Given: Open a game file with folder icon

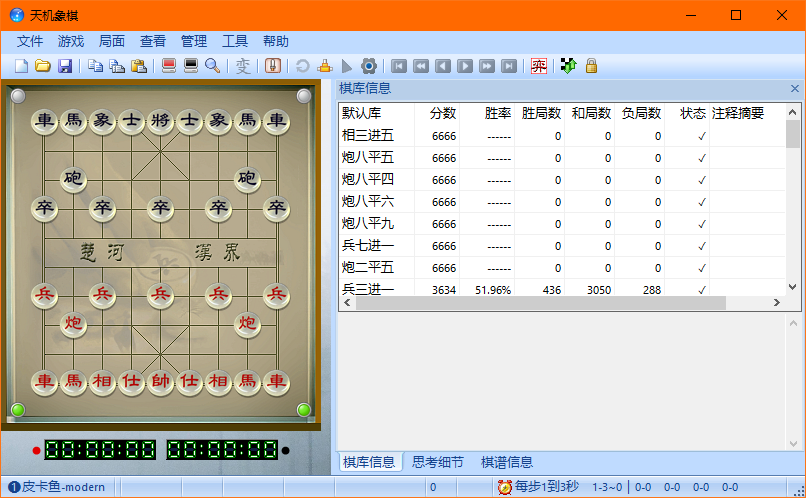Looking at the screenshot, I should (x=43, y=66).
